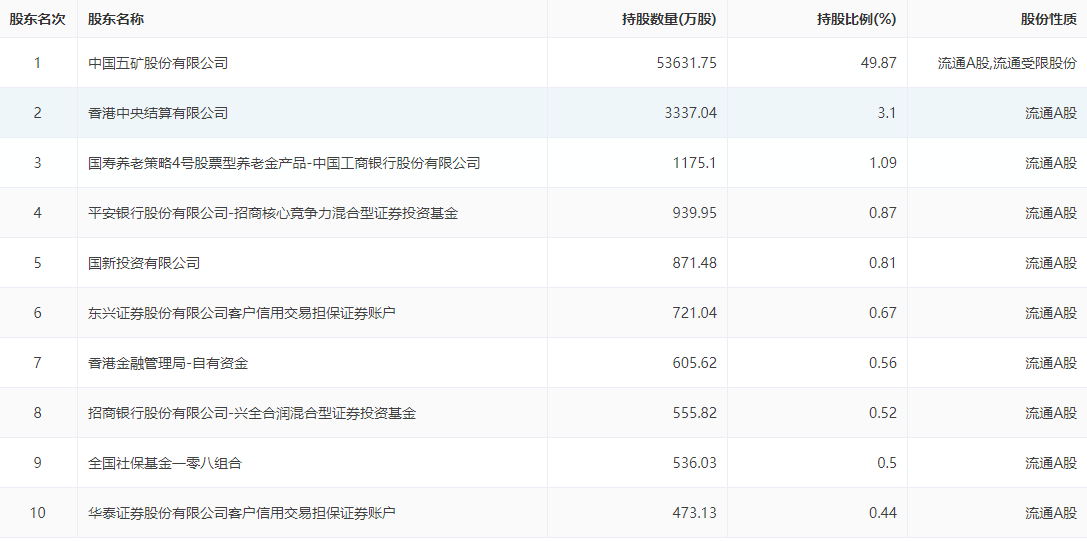1087x541 pixels.
Task: Select 平安银行-招商核心竞争力混合型证券投资基金 name
Action: [273, 213]
